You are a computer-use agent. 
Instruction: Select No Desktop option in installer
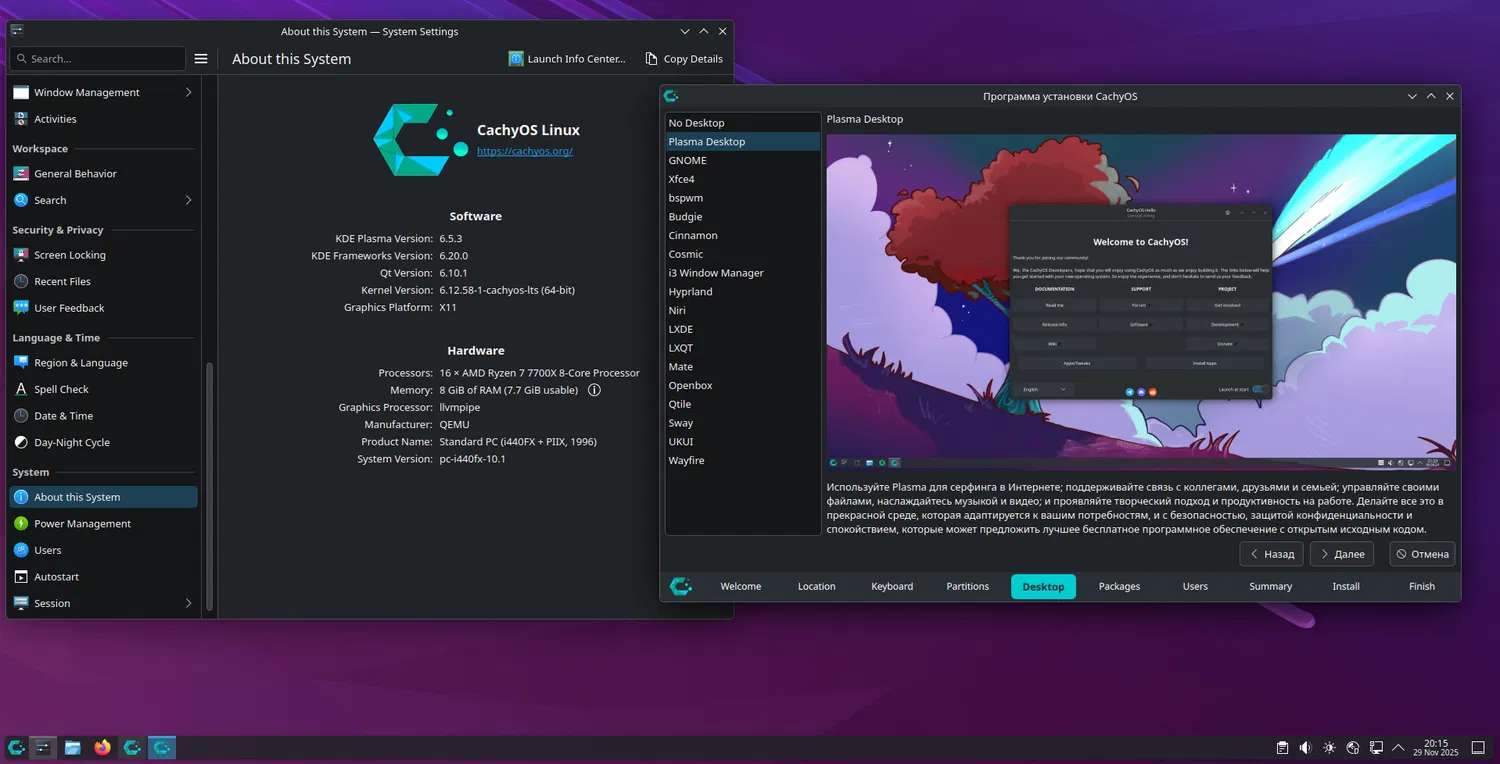click(743, 123)
